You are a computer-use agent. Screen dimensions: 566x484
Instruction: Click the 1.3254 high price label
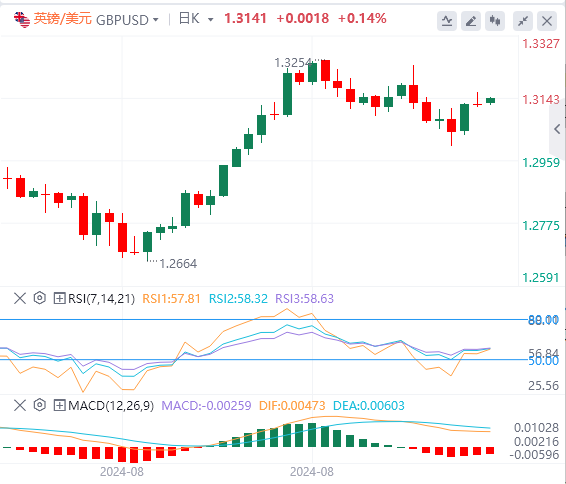pyautogui.click(x=293, y=63)
